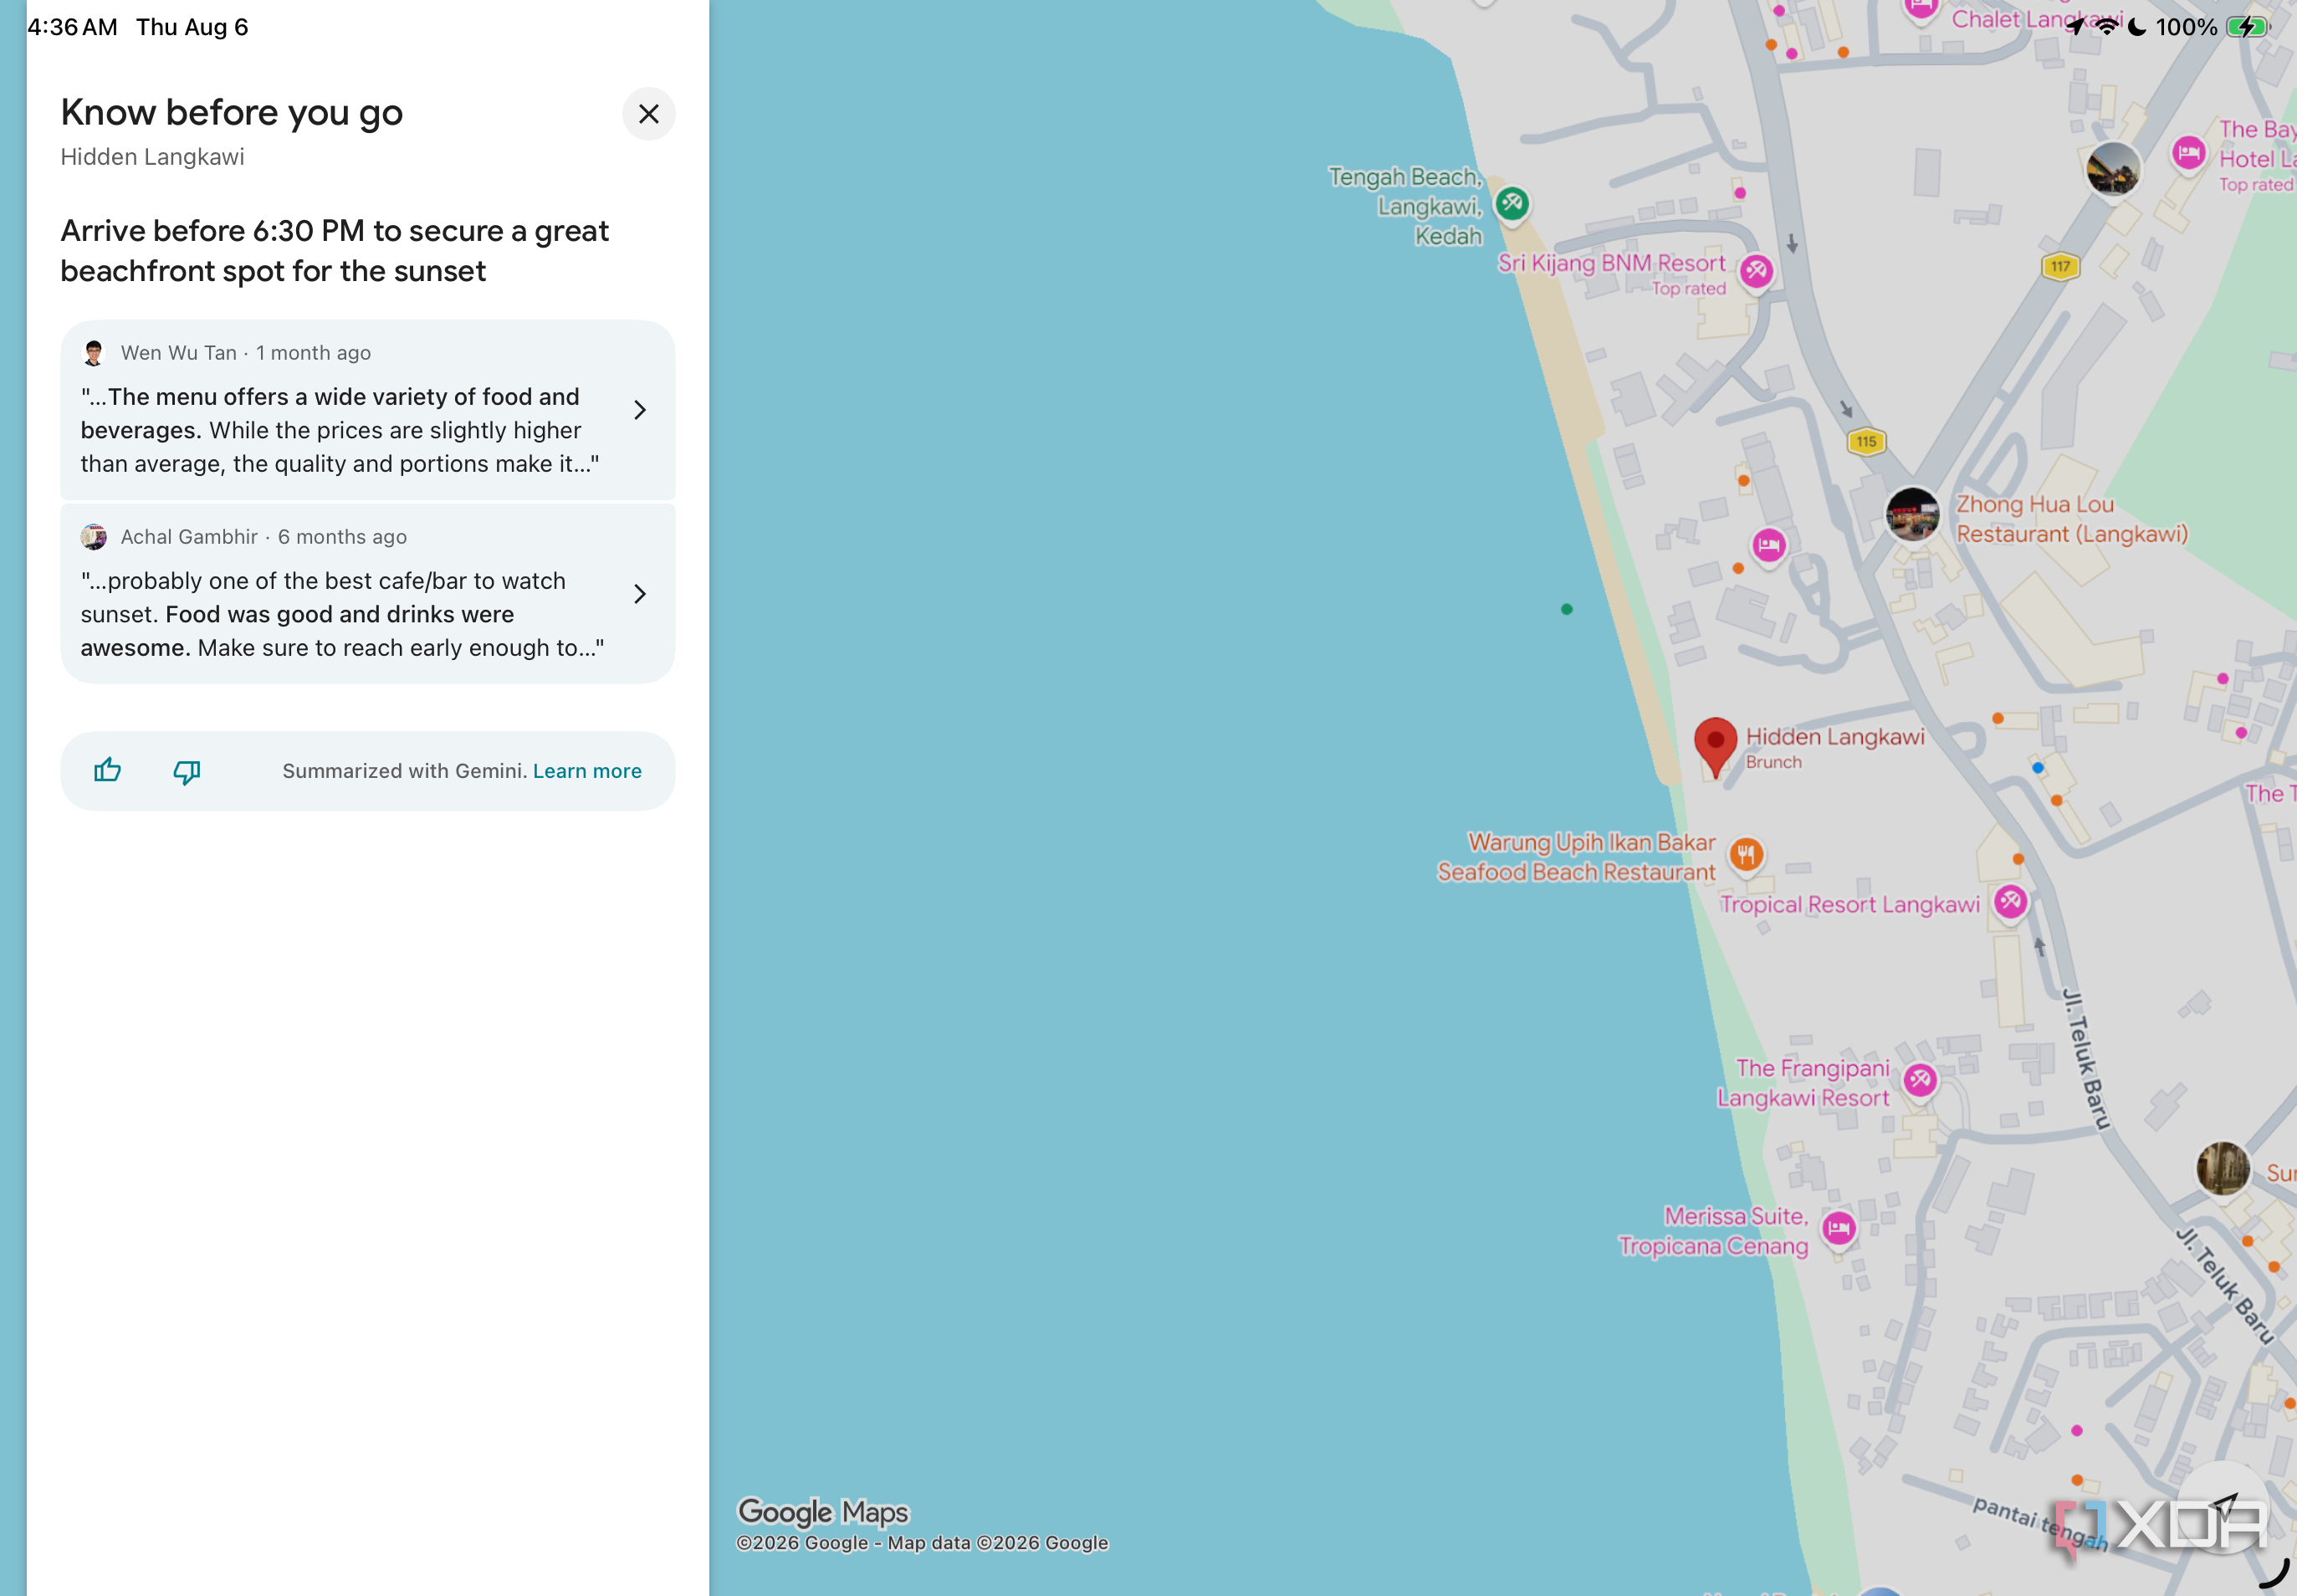Open the Learn more link
This screenshot has height=1596, width=2297.
tap(587, 771)
